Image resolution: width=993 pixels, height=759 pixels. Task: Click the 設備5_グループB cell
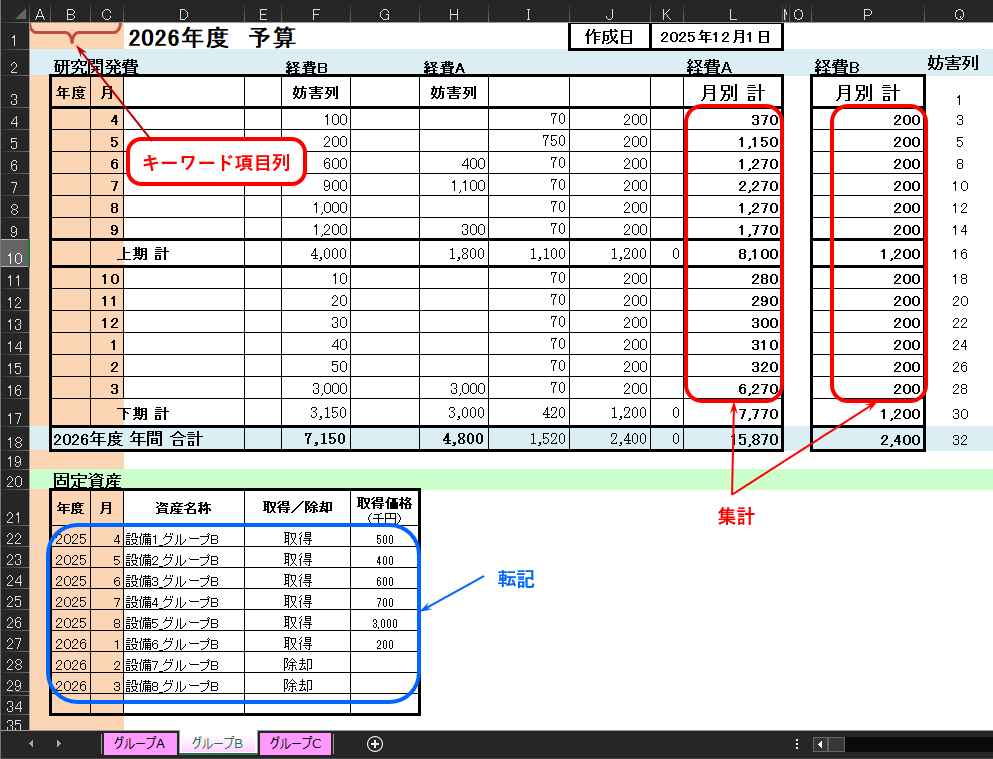184,623
